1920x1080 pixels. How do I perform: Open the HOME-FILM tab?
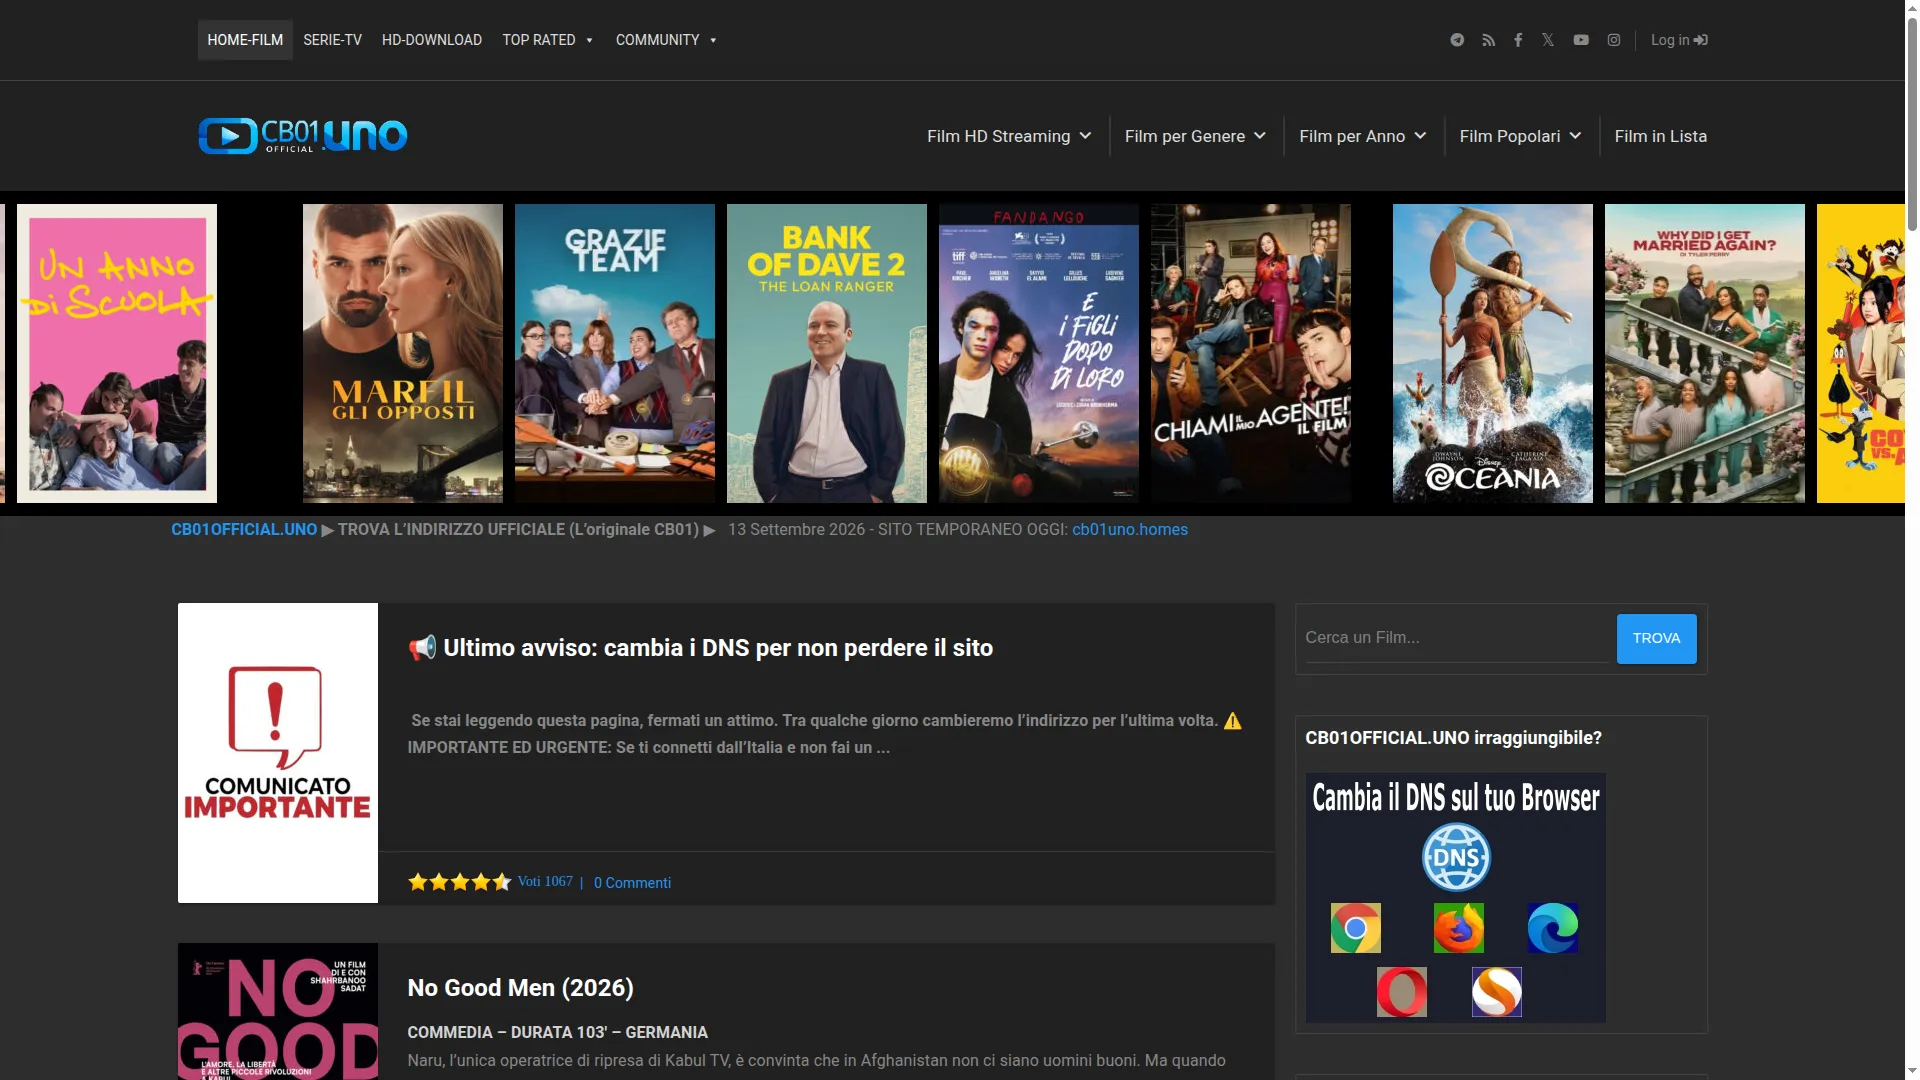245,40
